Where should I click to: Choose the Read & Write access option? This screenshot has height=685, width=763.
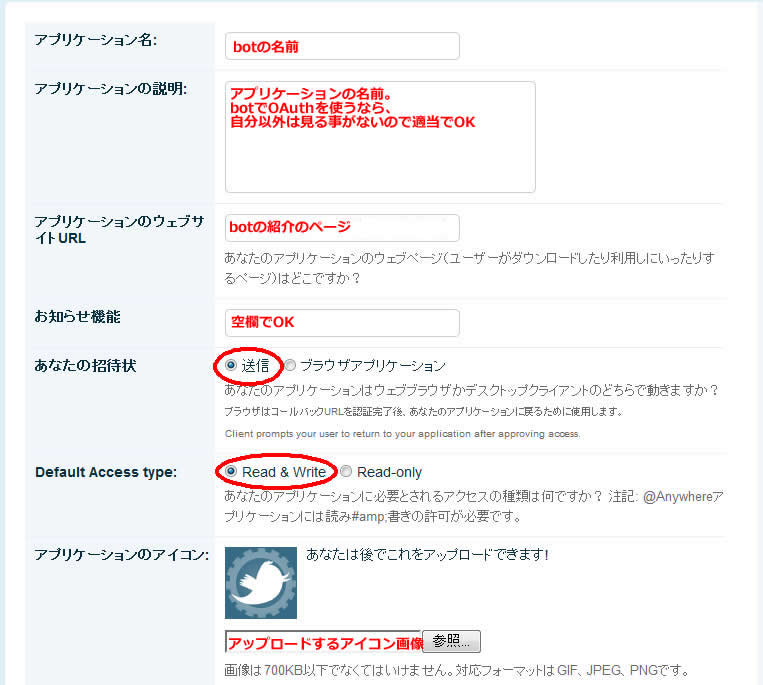coord(231,471)
